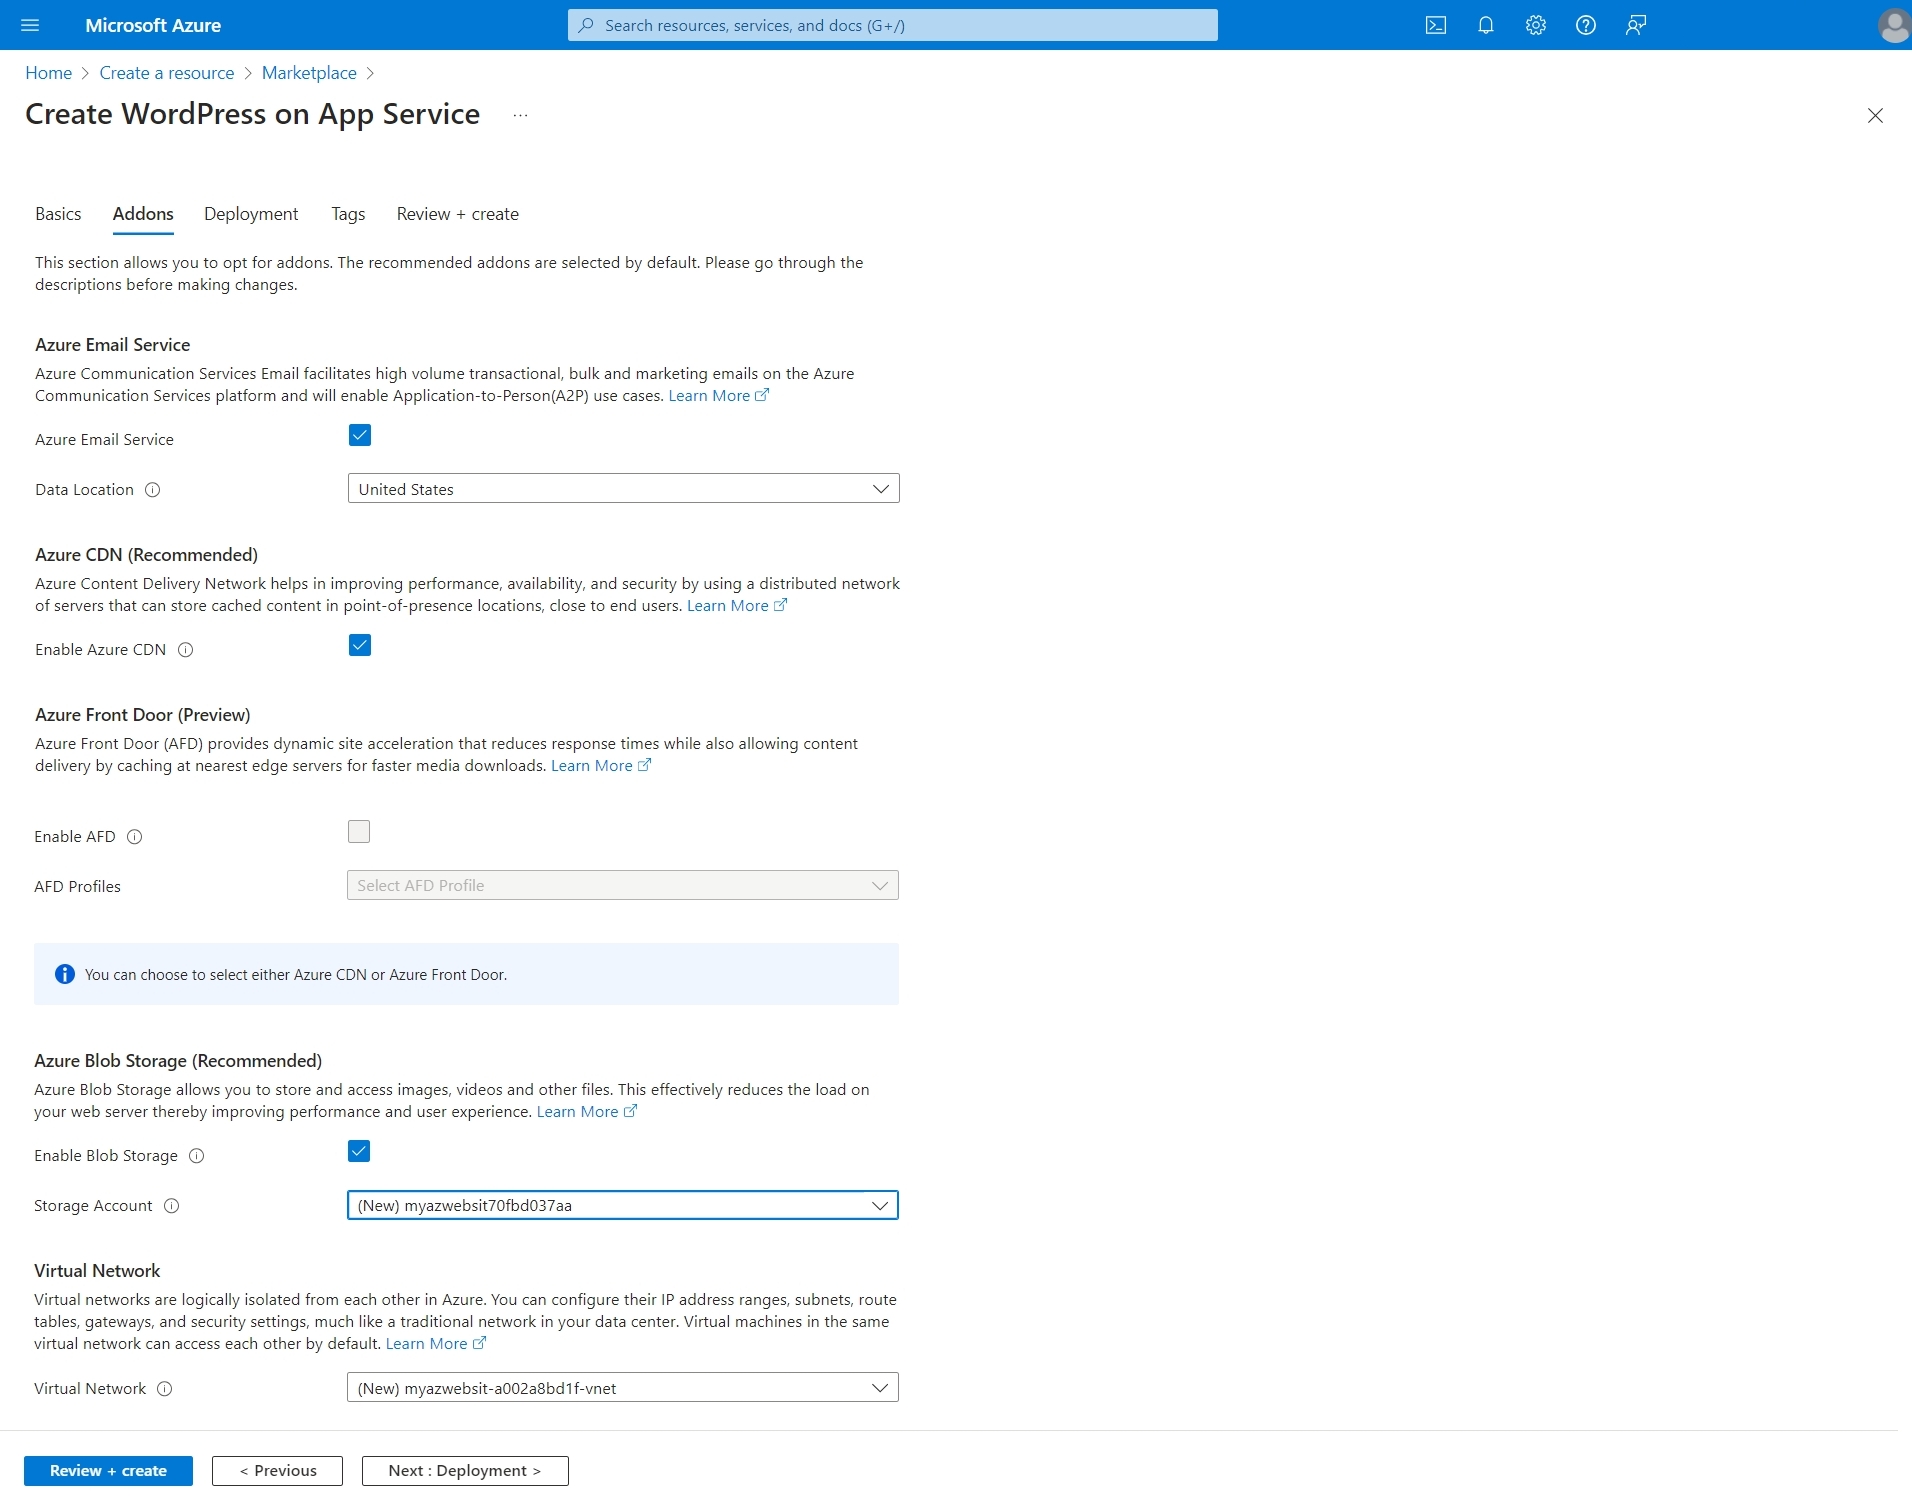Open the Azure portal hamburger menu
Screen dimensions: 1912x1509
30,25
